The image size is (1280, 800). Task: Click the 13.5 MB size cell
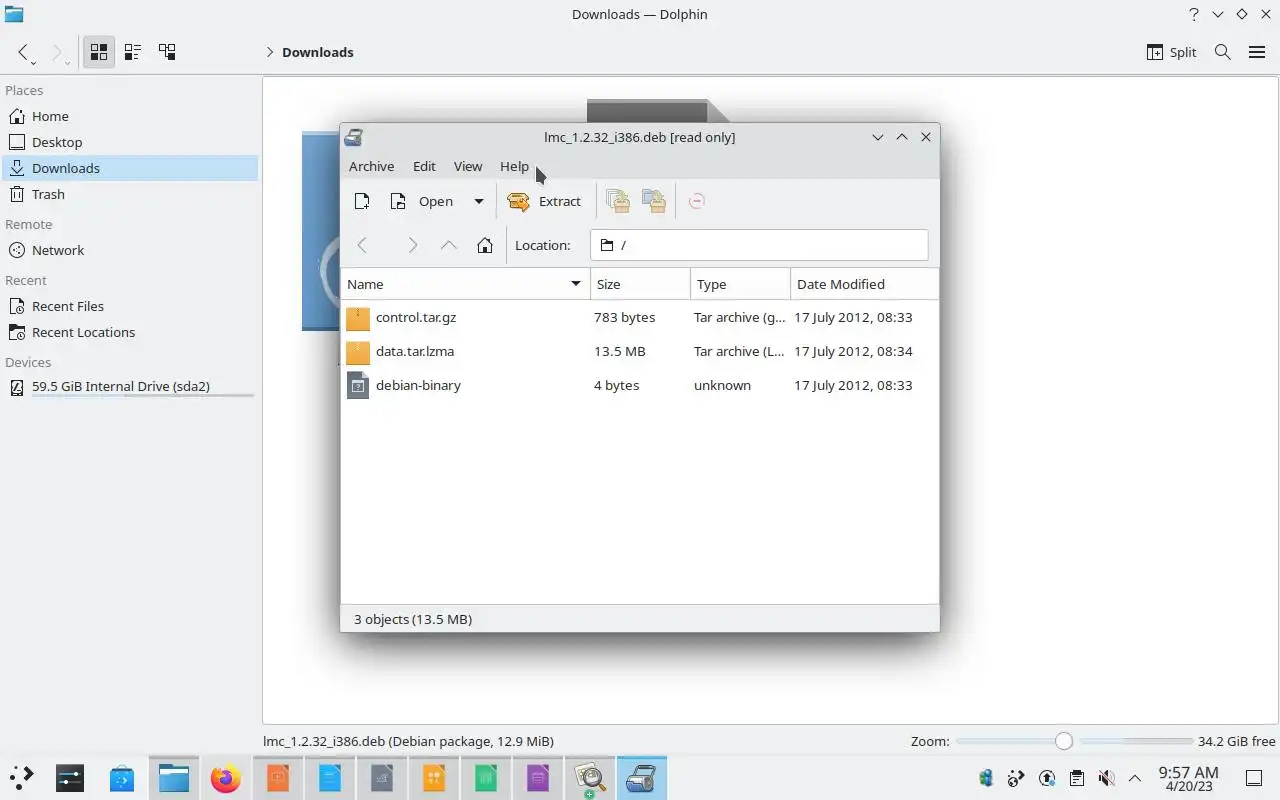619,351
